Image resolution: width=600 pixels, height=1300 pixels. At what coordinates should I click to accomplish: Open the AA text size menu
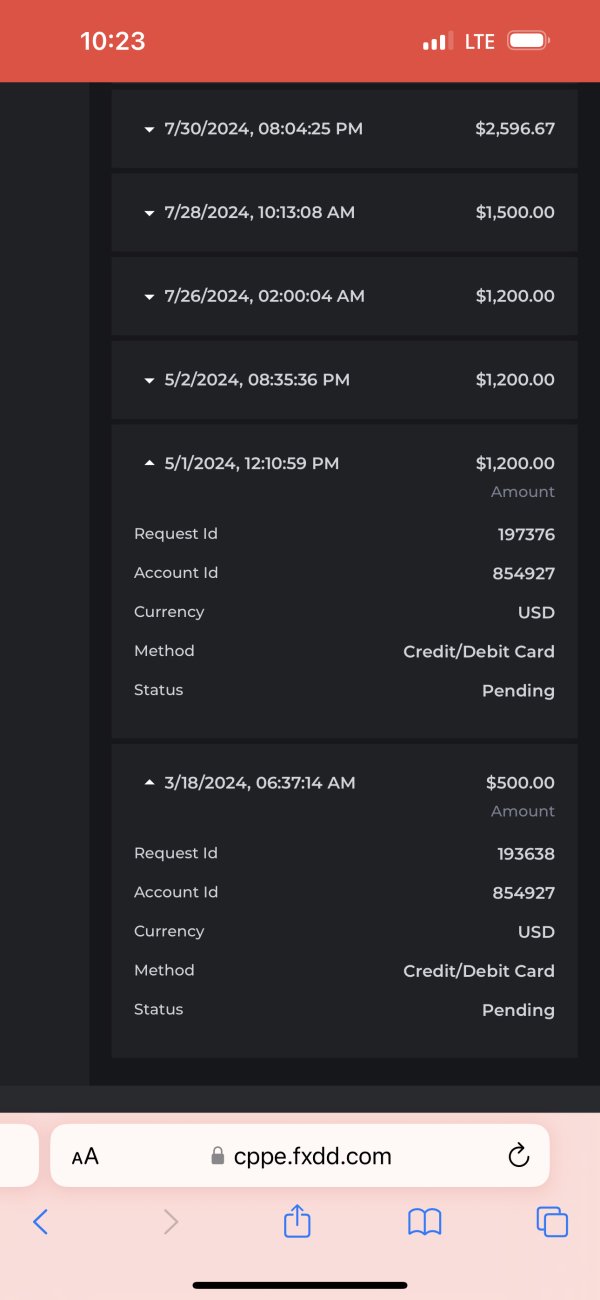(85, 1157)
